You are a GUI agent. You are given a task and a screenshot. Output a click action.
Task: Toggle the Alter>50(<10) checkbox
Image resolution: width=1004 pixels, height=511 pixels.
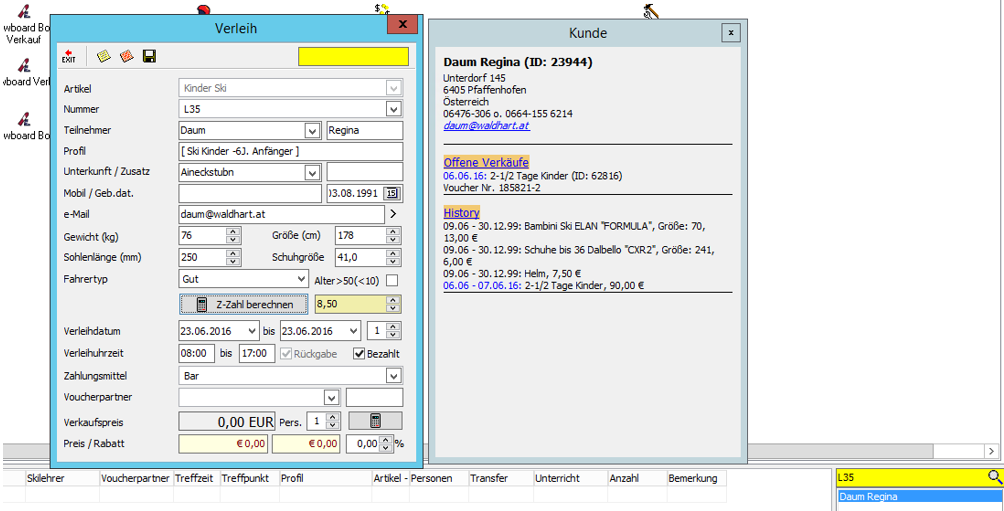pos(392,280)
